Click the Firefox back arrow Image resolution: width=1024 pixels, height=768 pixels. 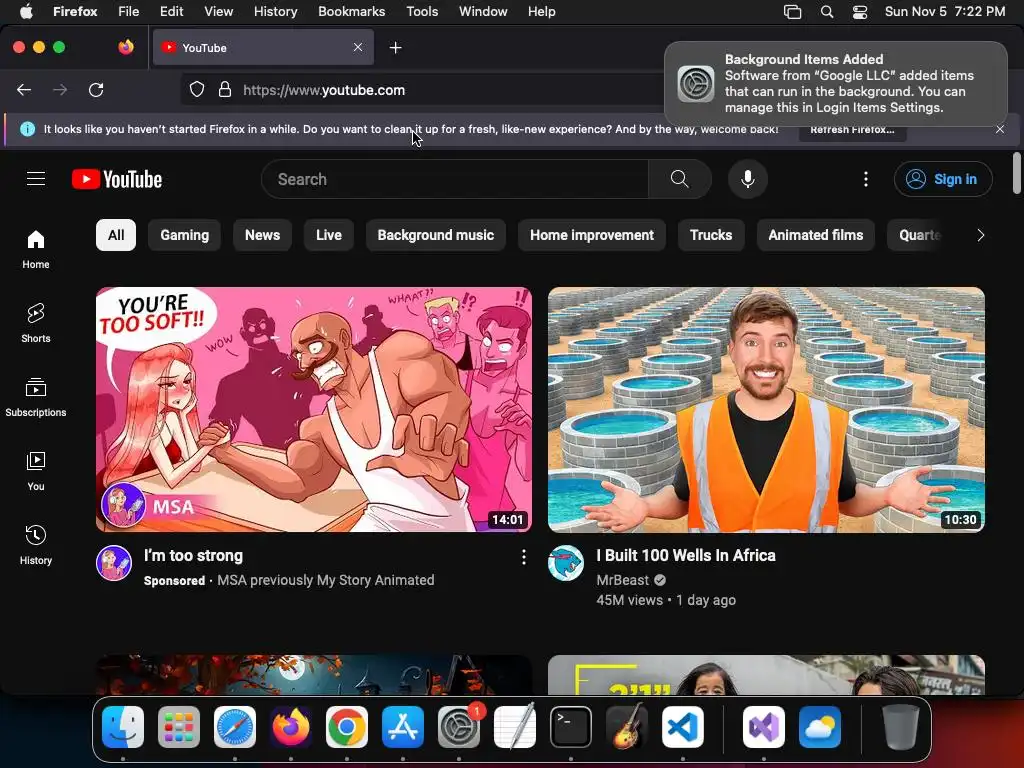(24, 89)
